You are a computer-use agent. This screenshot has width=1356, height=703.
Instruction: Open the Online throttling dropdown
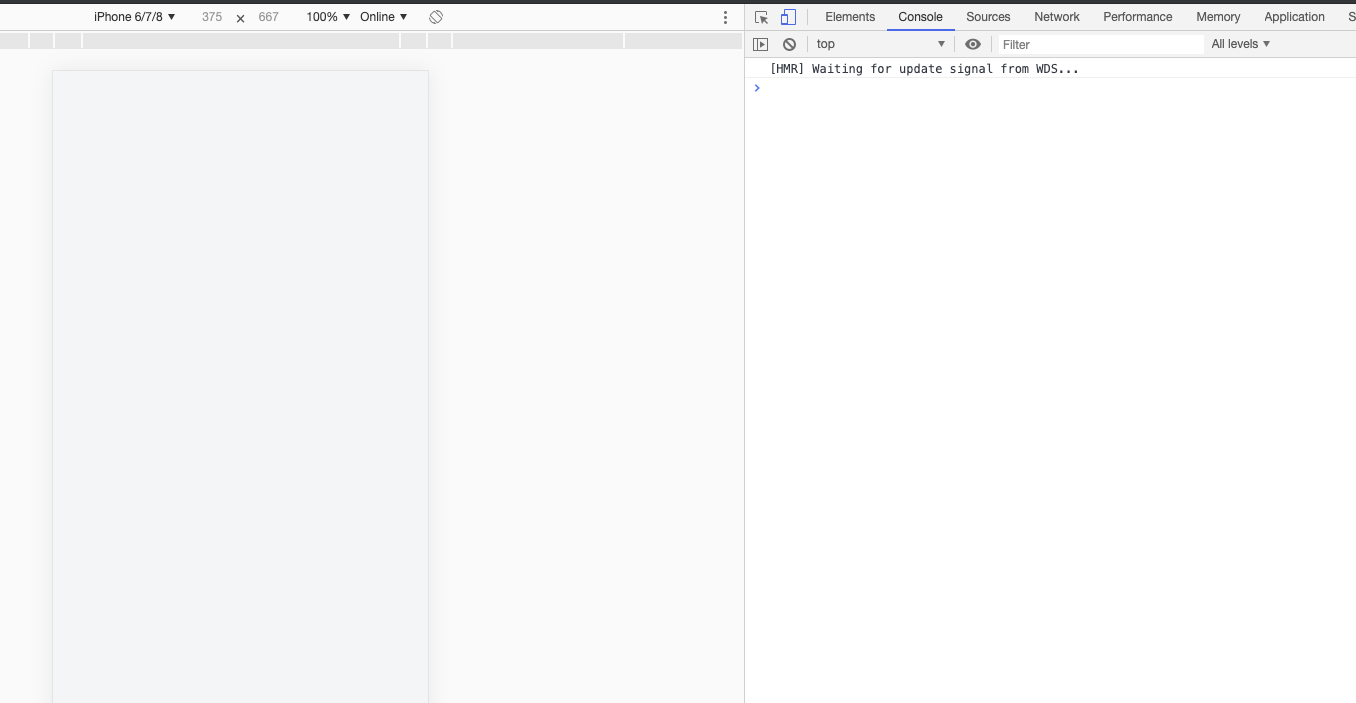click(384, 17)
